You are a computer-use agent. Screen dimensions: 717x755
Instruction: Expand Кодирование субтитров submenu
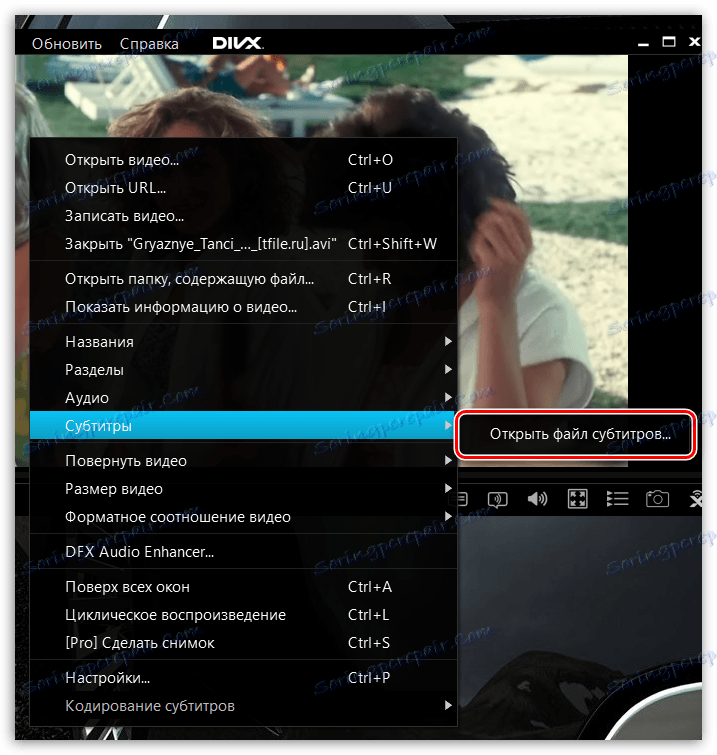pos(243,706)
